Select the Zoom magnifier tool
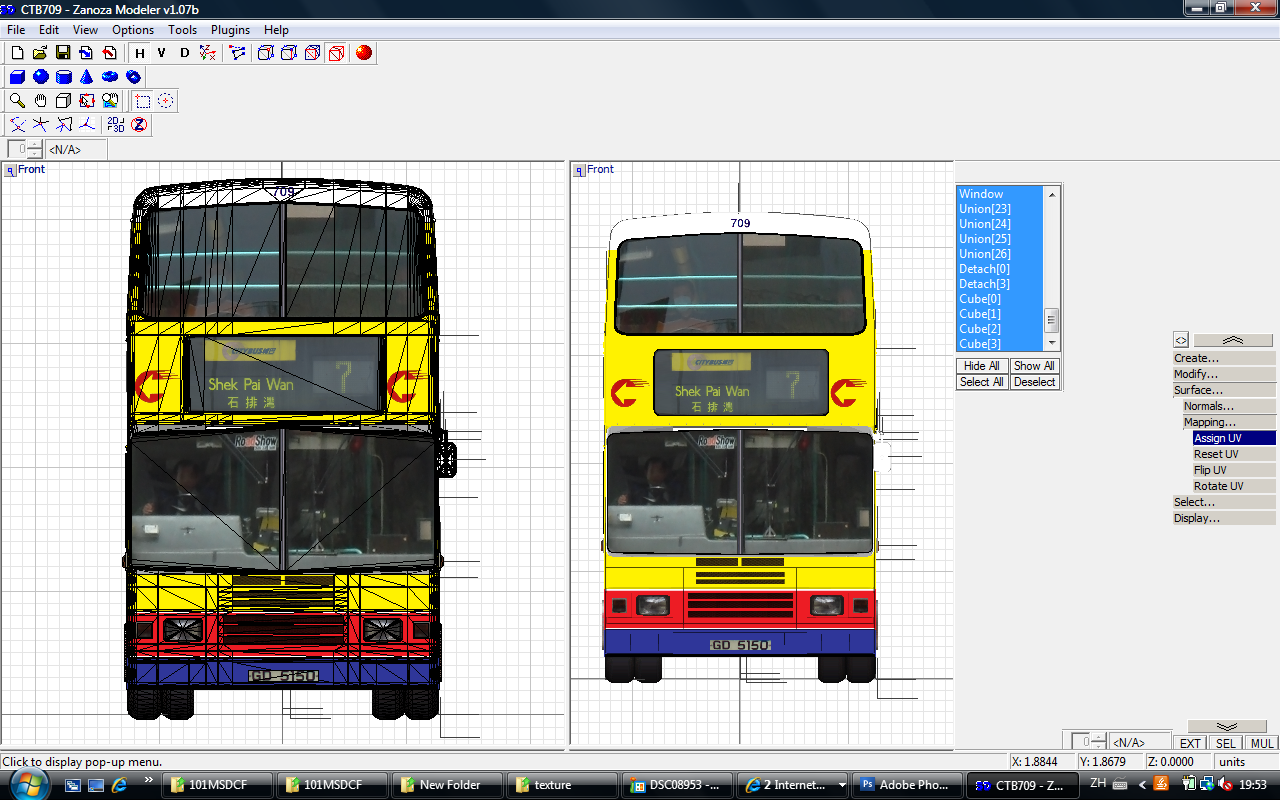 (x=17, y=101)
